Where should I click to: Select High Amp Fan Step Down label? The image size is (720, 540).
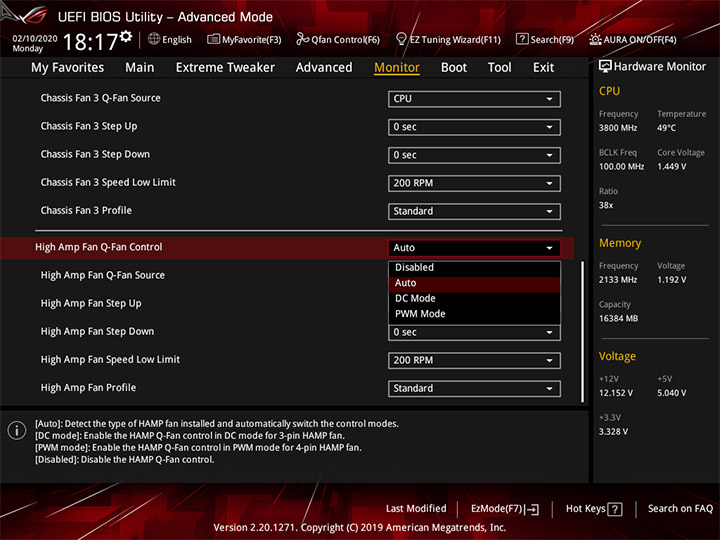coord(97,332)
